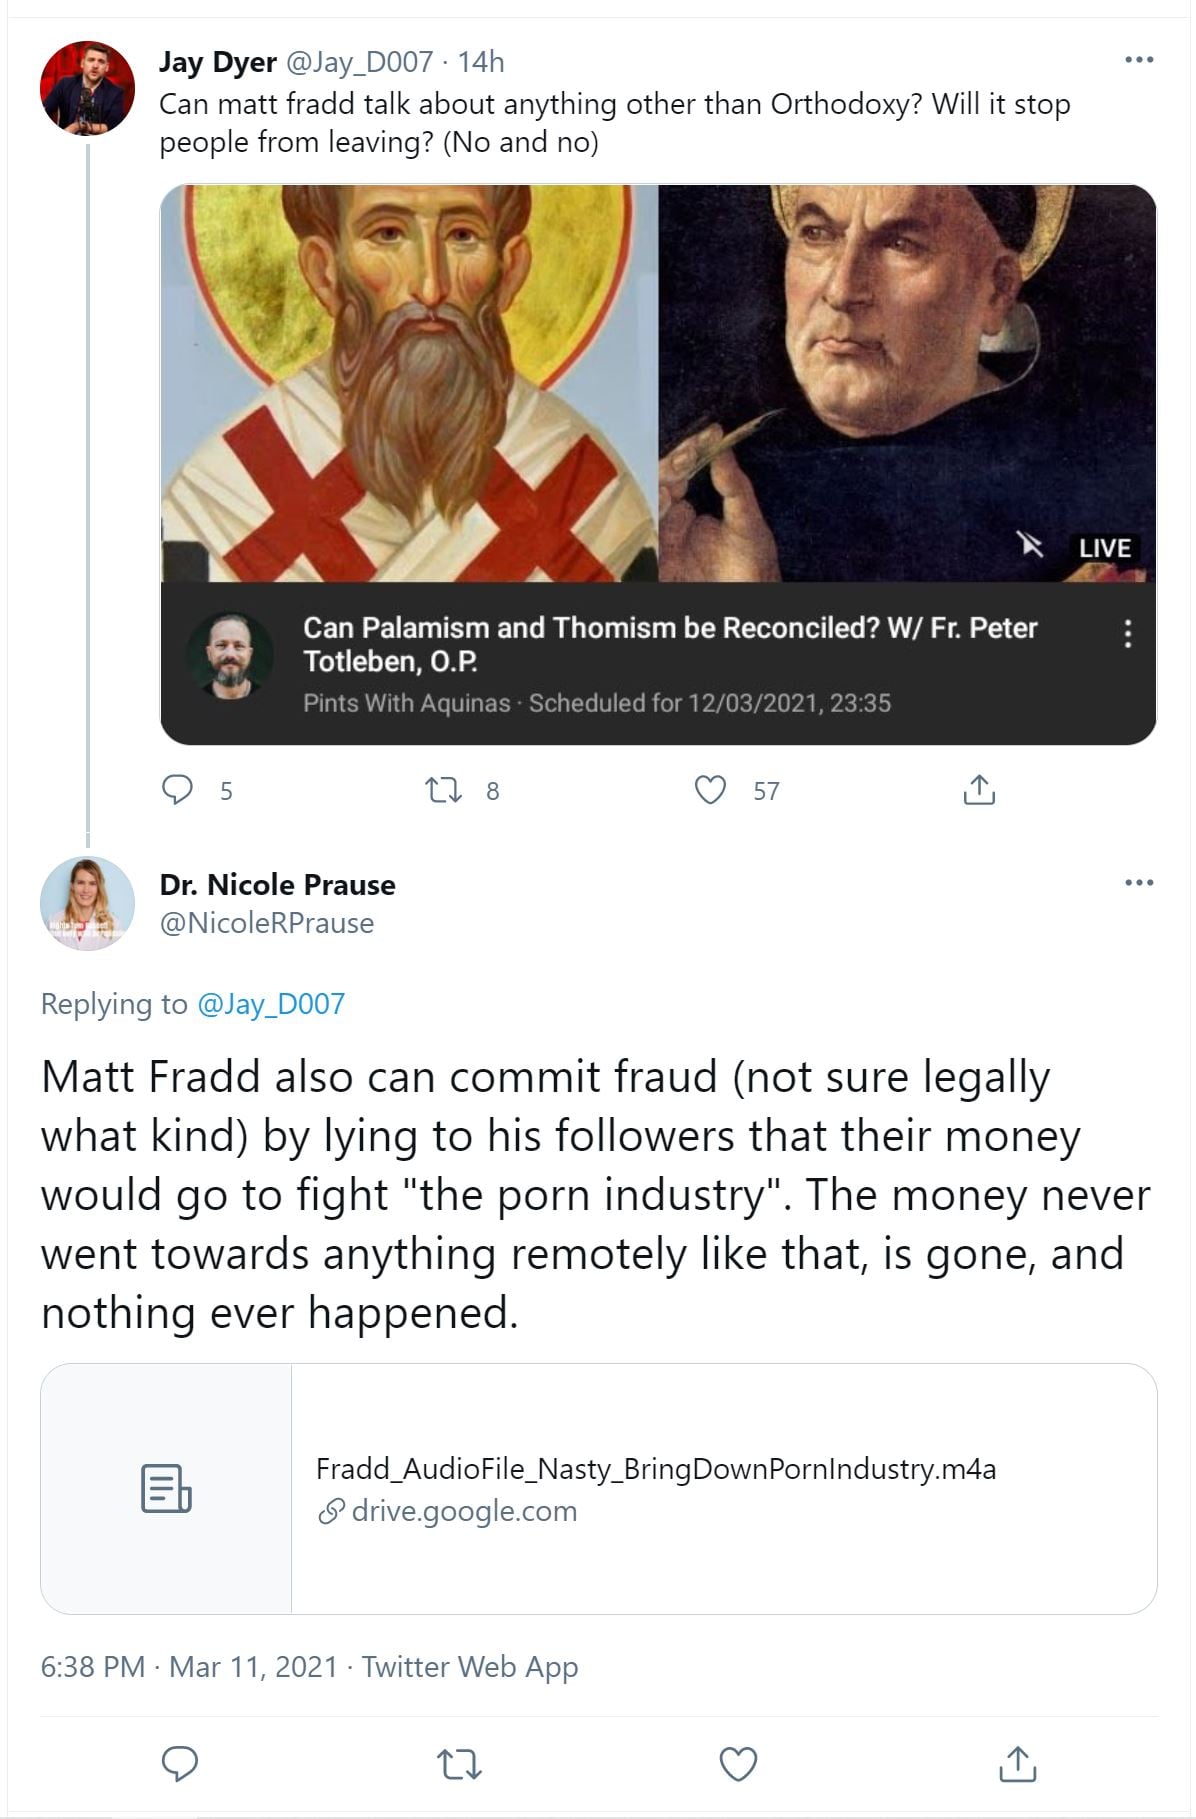Click reply icon on Jay Dyer's tweet
The height and width of the screenshot is (1819, 1196).
(178, 790)
